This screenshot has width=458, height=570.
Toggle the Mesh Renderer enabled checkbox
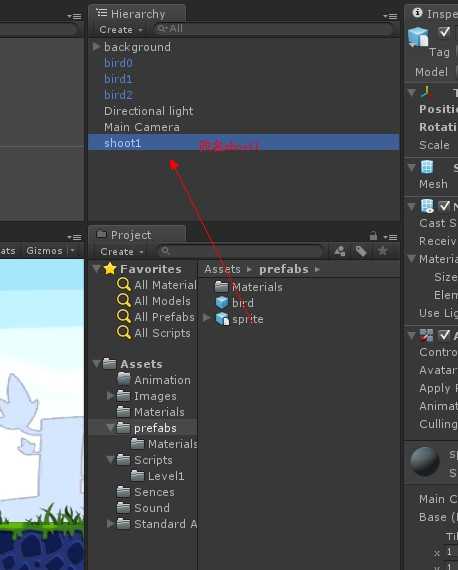click(444, 206)
